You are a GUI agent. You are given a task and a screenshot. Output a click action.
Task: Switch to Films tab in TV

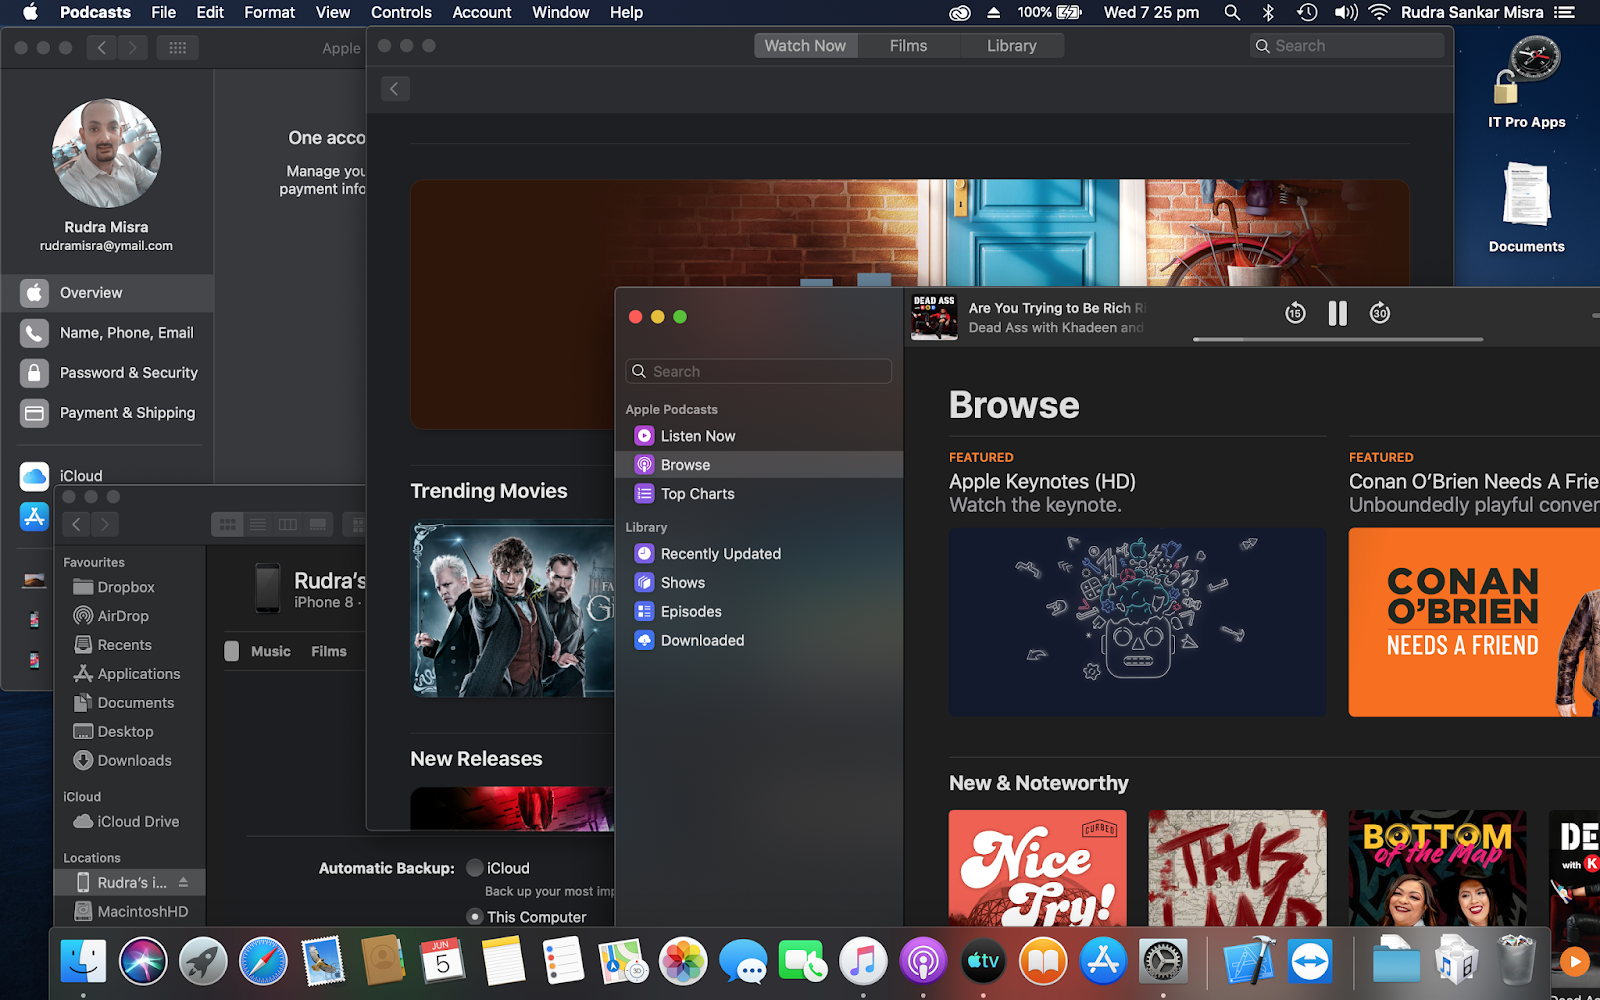click(x=909, y=46)
